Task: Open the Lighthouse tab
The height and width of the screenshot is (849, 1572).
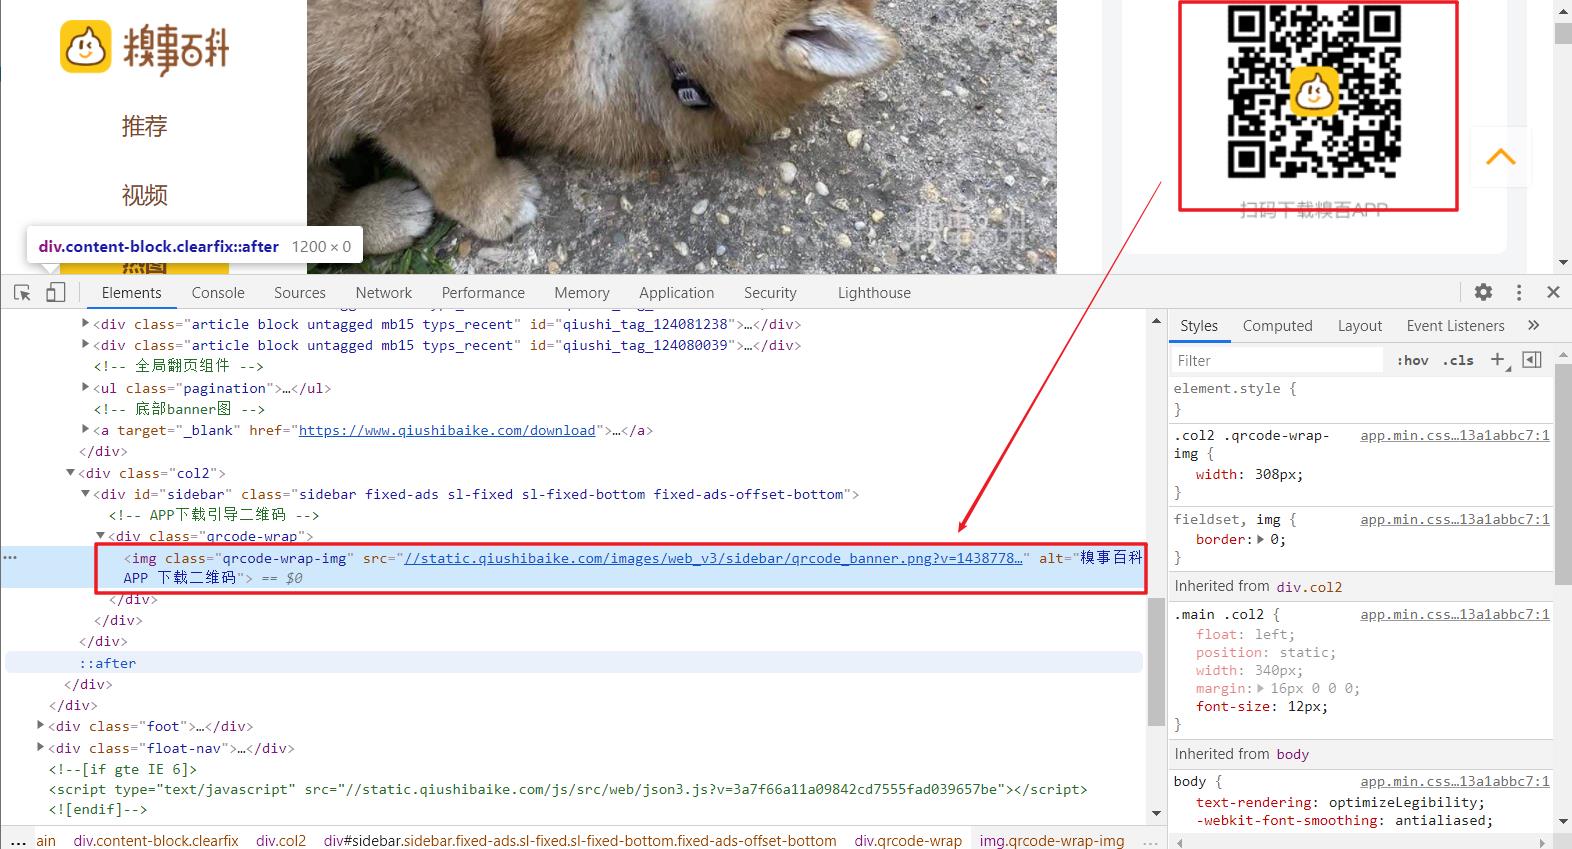Action: coord(874,292)
